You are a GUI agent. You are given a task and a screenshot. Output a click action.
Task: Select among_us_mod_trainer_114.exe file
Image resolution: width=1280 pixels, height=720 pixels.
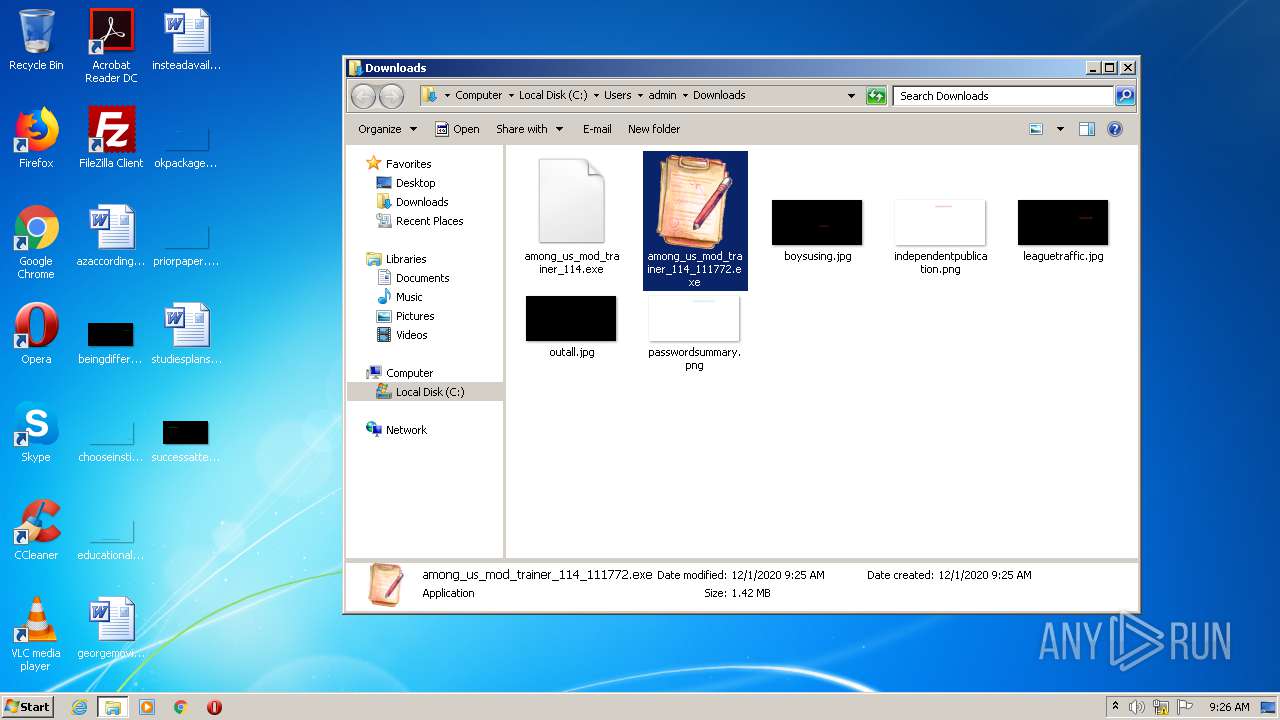point(572,216)
